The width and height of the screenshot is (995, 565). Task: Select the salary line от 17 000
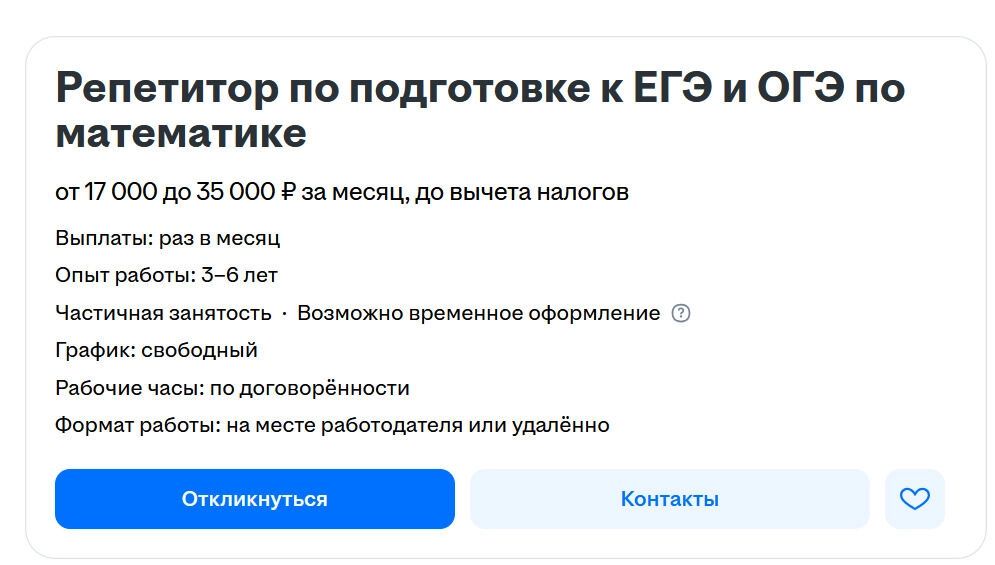coord(342,192)
